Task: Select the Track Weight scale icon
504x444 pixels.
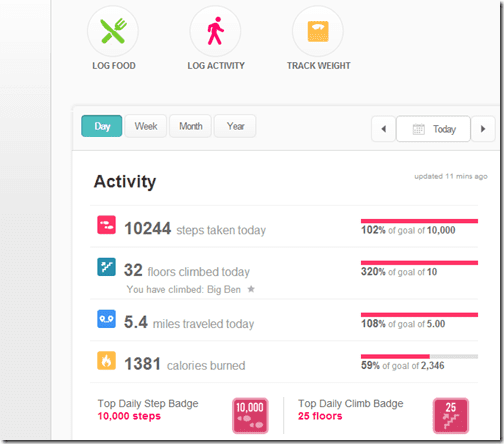Action: pyautogui.click(x=318, y=31)
